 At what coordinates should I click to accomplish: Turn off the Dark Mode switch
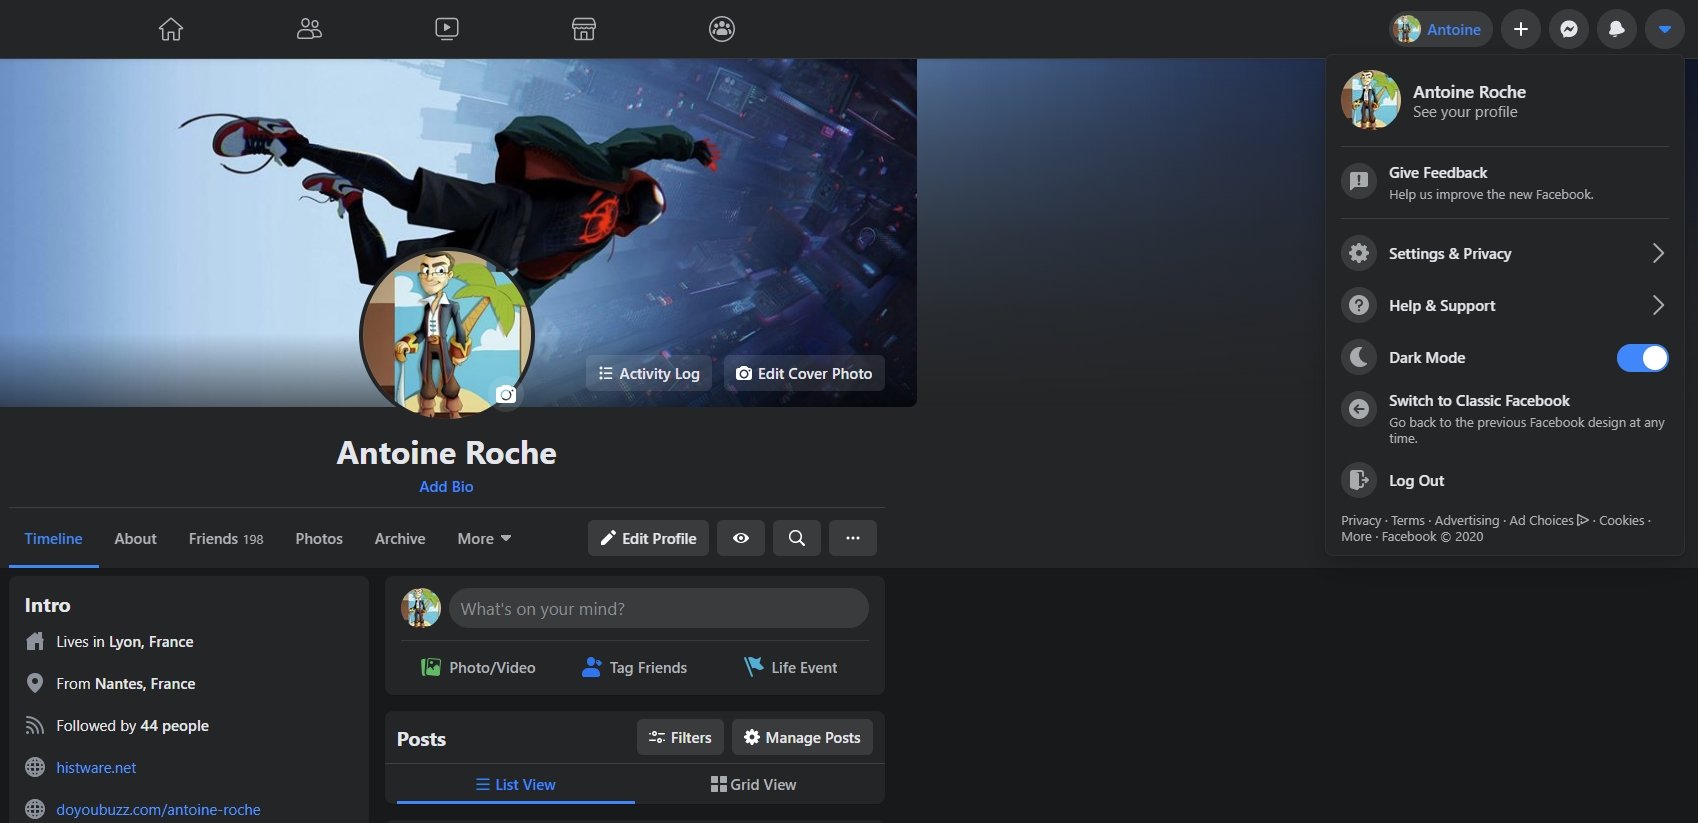1642,358
